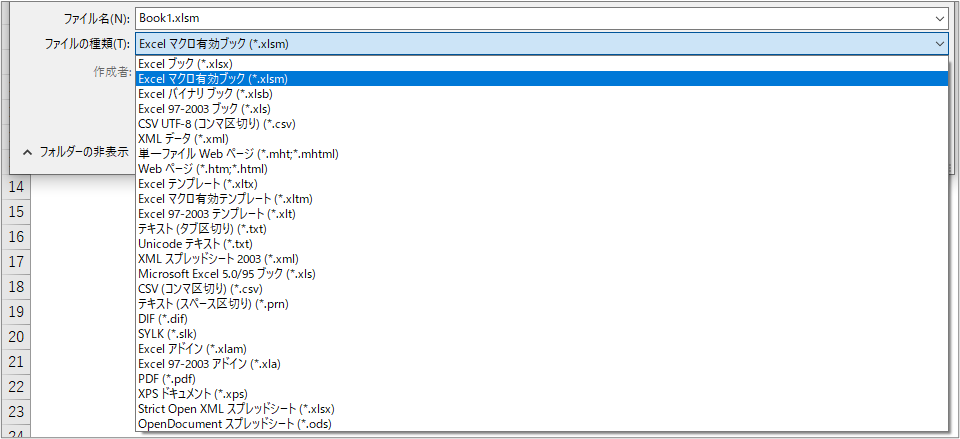Select Excel テンプレート (*.xltx)

(x=542, y=184)
